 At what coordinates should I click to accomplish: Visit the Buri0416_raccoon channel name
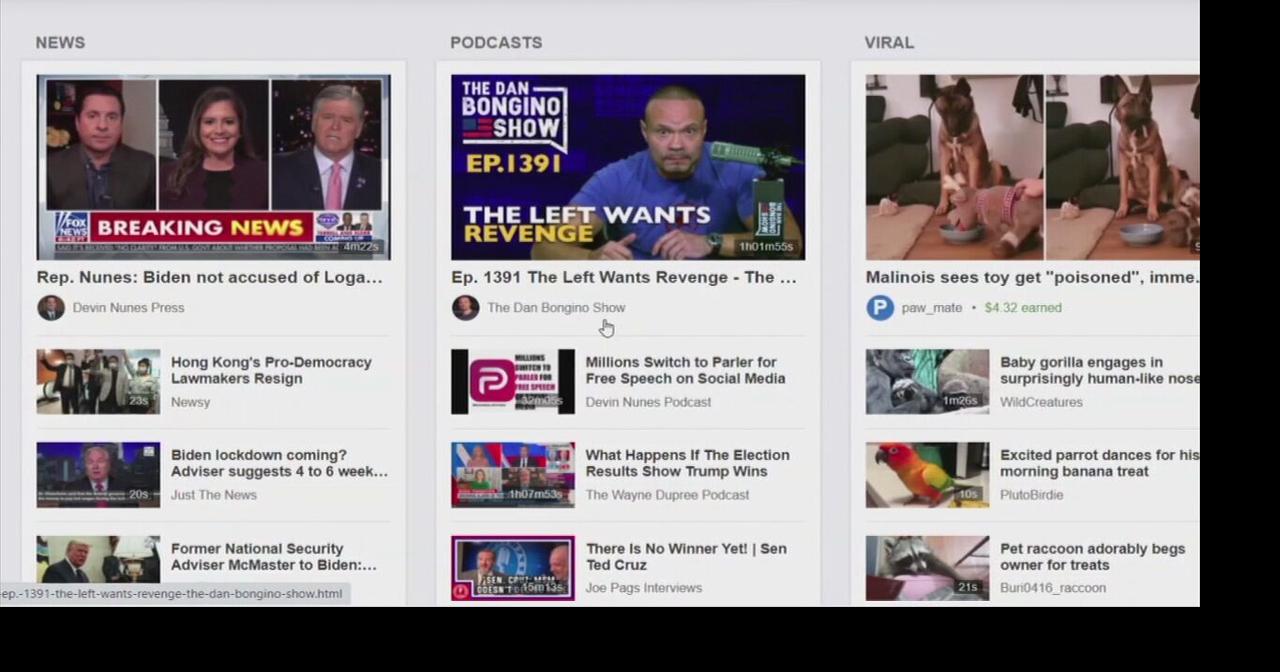[x=1053, y=588]
